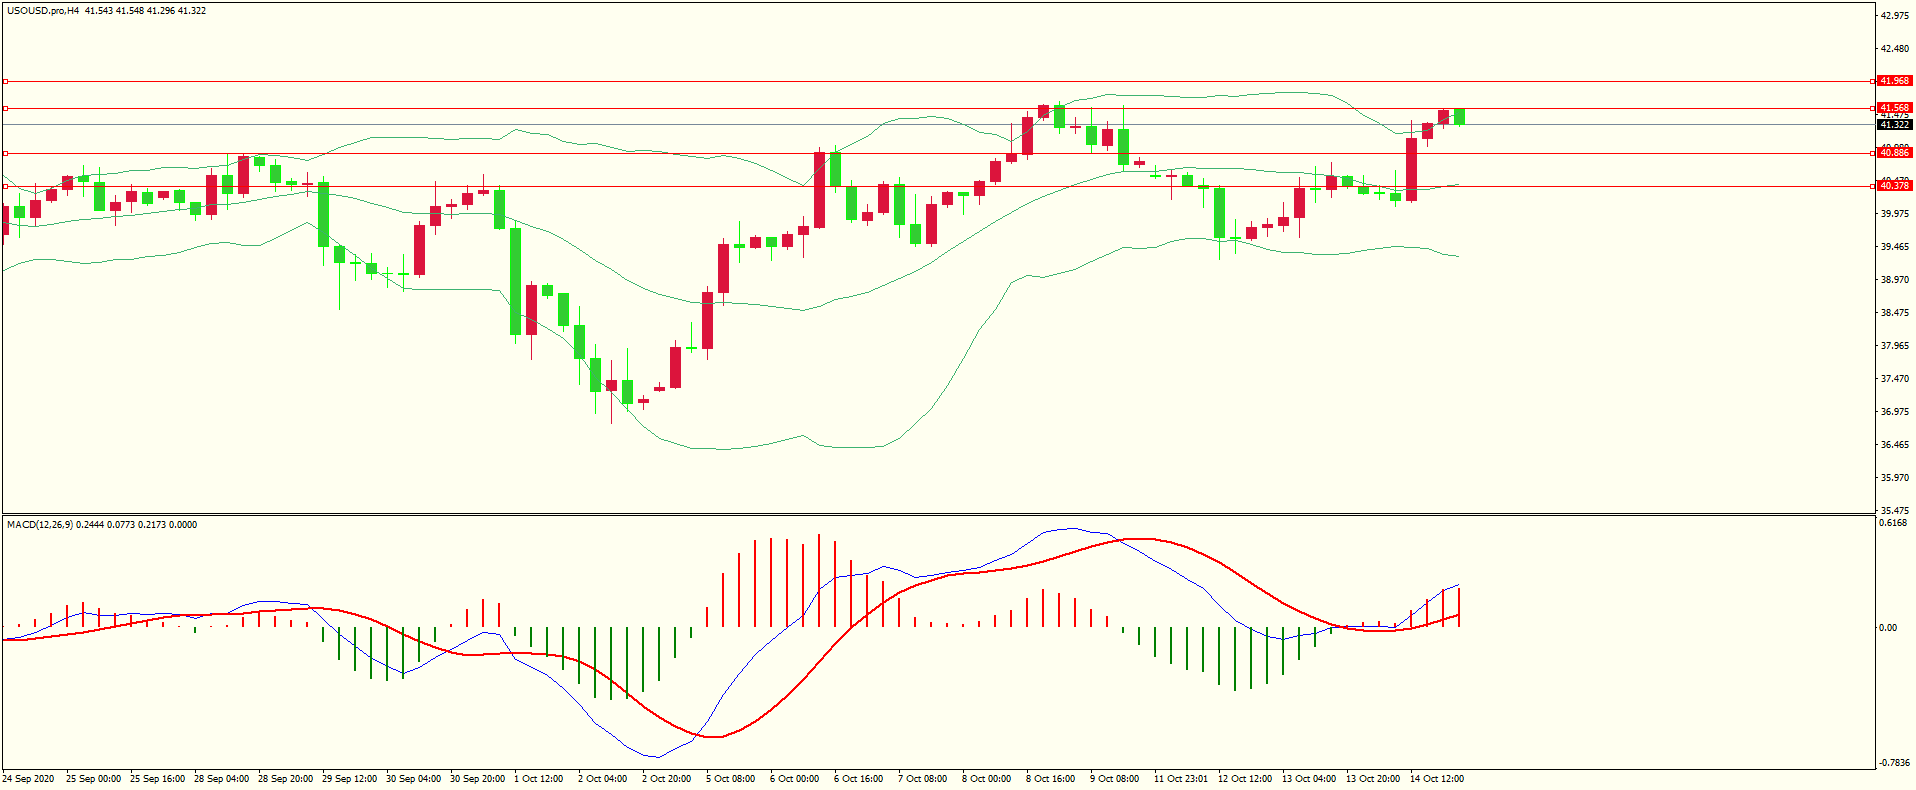The height and width of the screenshot is (790, 1916).
Task: Click the 24 Sep 2020 date label
Action: tap(29, 779)
